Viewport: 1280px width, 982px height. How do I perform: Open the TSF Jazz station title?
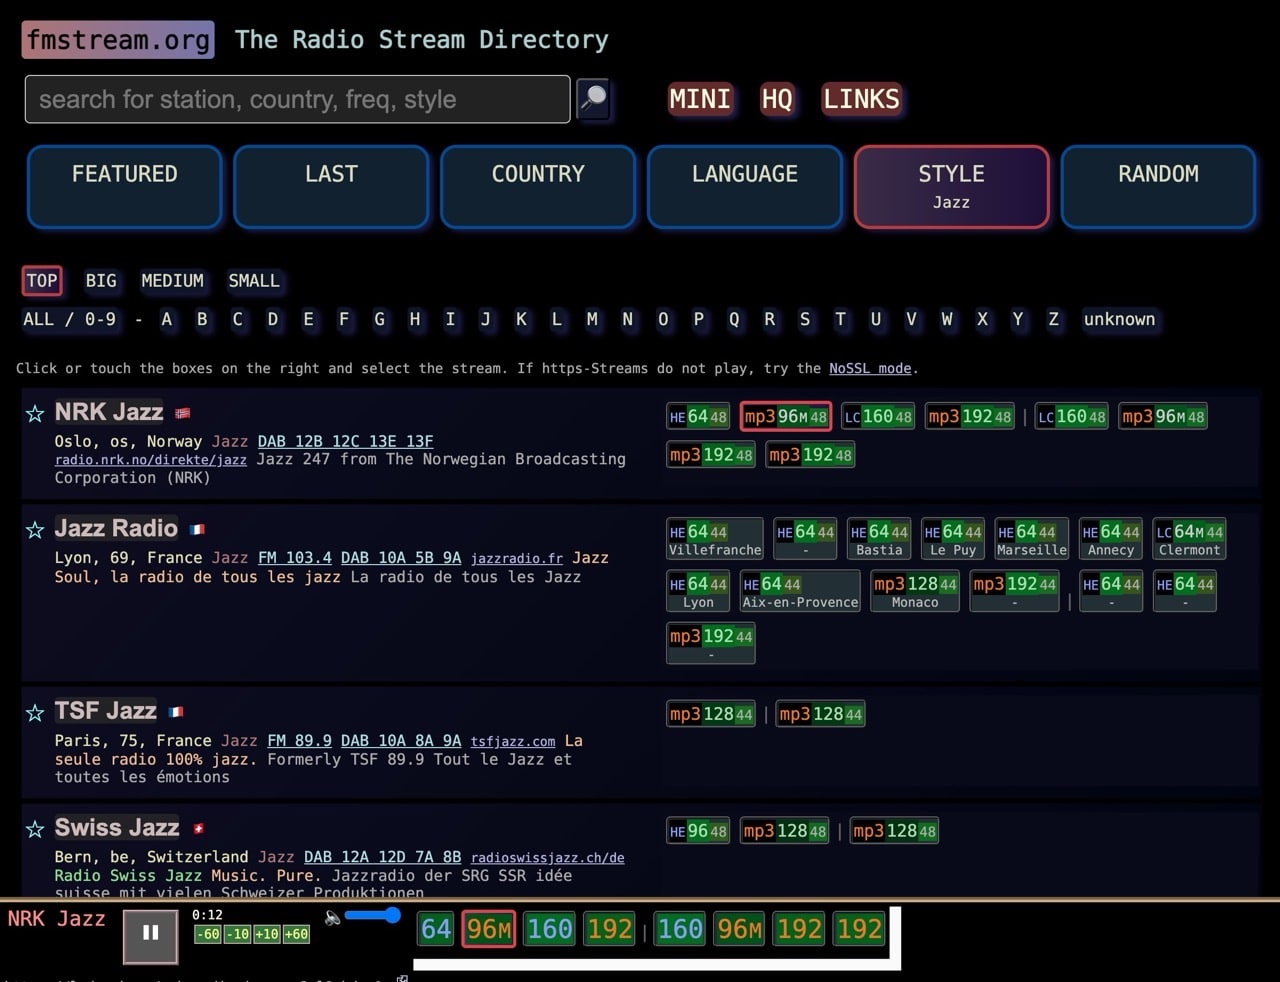(106, 711)
